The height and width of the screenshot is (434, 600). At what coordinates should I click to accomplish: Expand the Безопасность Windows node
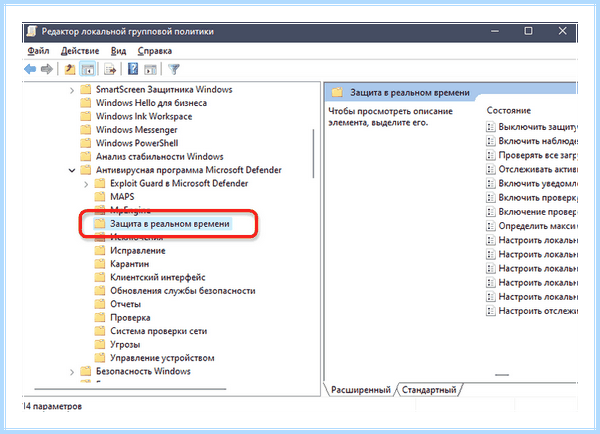click(x=72, y=372)
